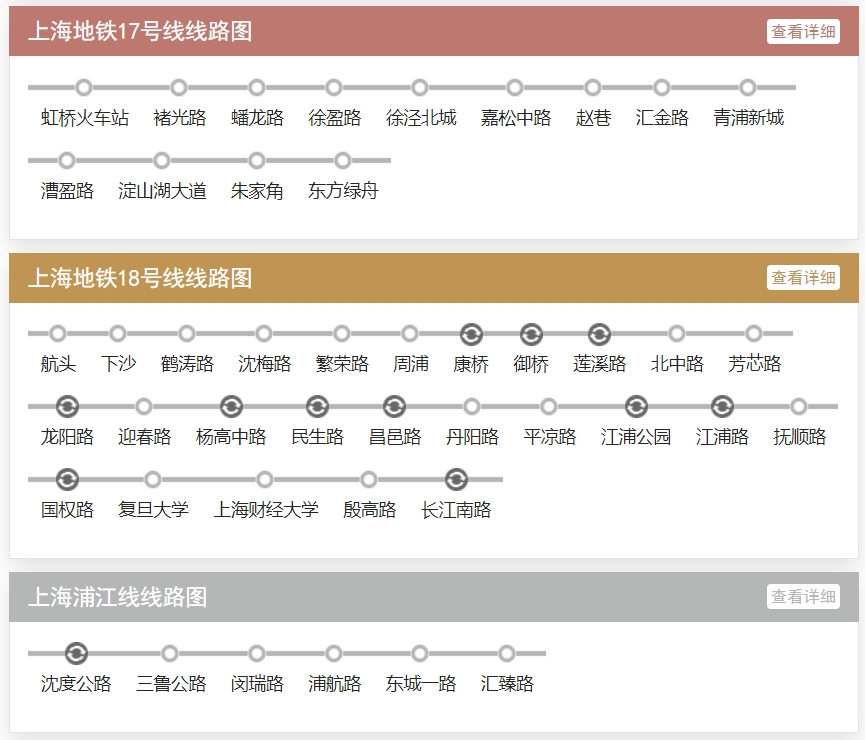
Task: Click the 三鲁公路 station label
Action: (x=171, y=684)
